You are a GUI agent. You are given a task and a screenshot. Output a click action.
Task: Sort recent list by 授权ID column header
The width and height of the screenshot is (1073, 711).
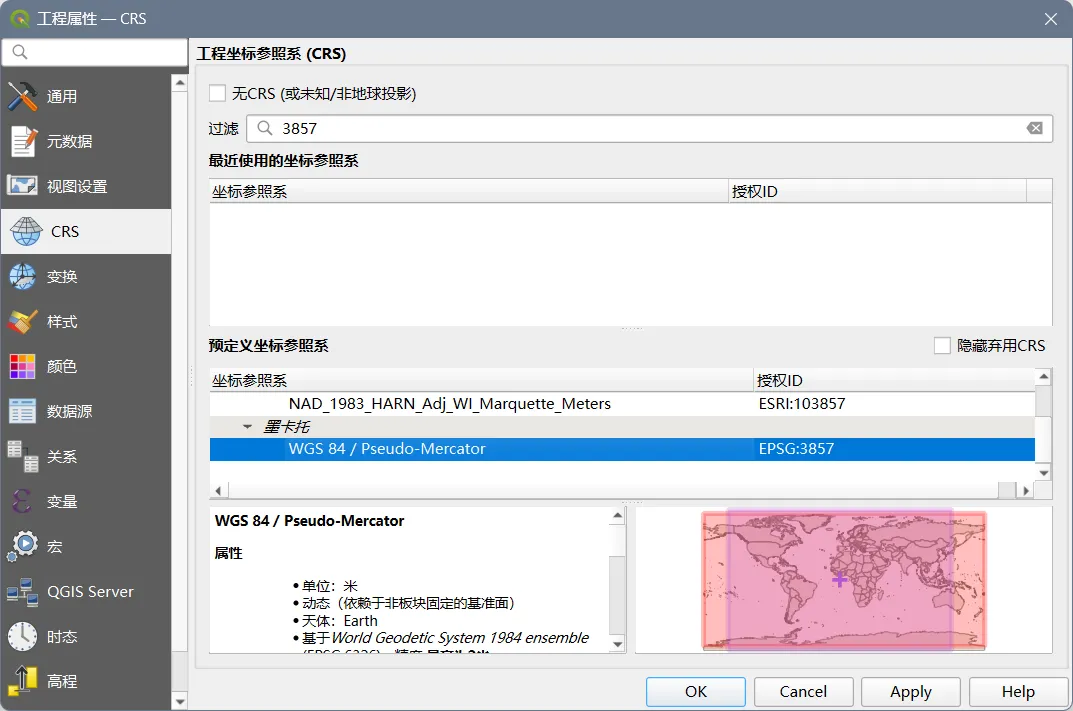click(x=877, y=191)
